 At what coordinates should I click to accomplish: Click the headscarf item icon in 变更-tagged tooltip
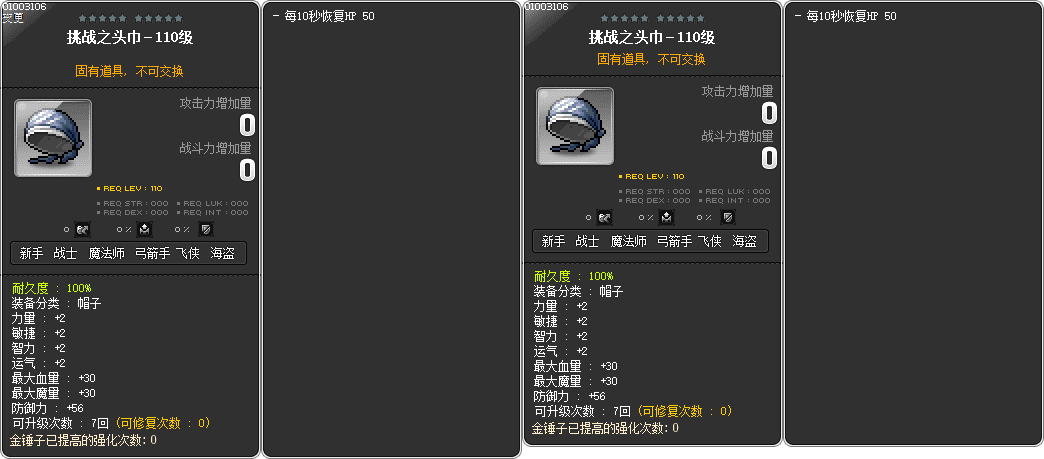point(53,138)
